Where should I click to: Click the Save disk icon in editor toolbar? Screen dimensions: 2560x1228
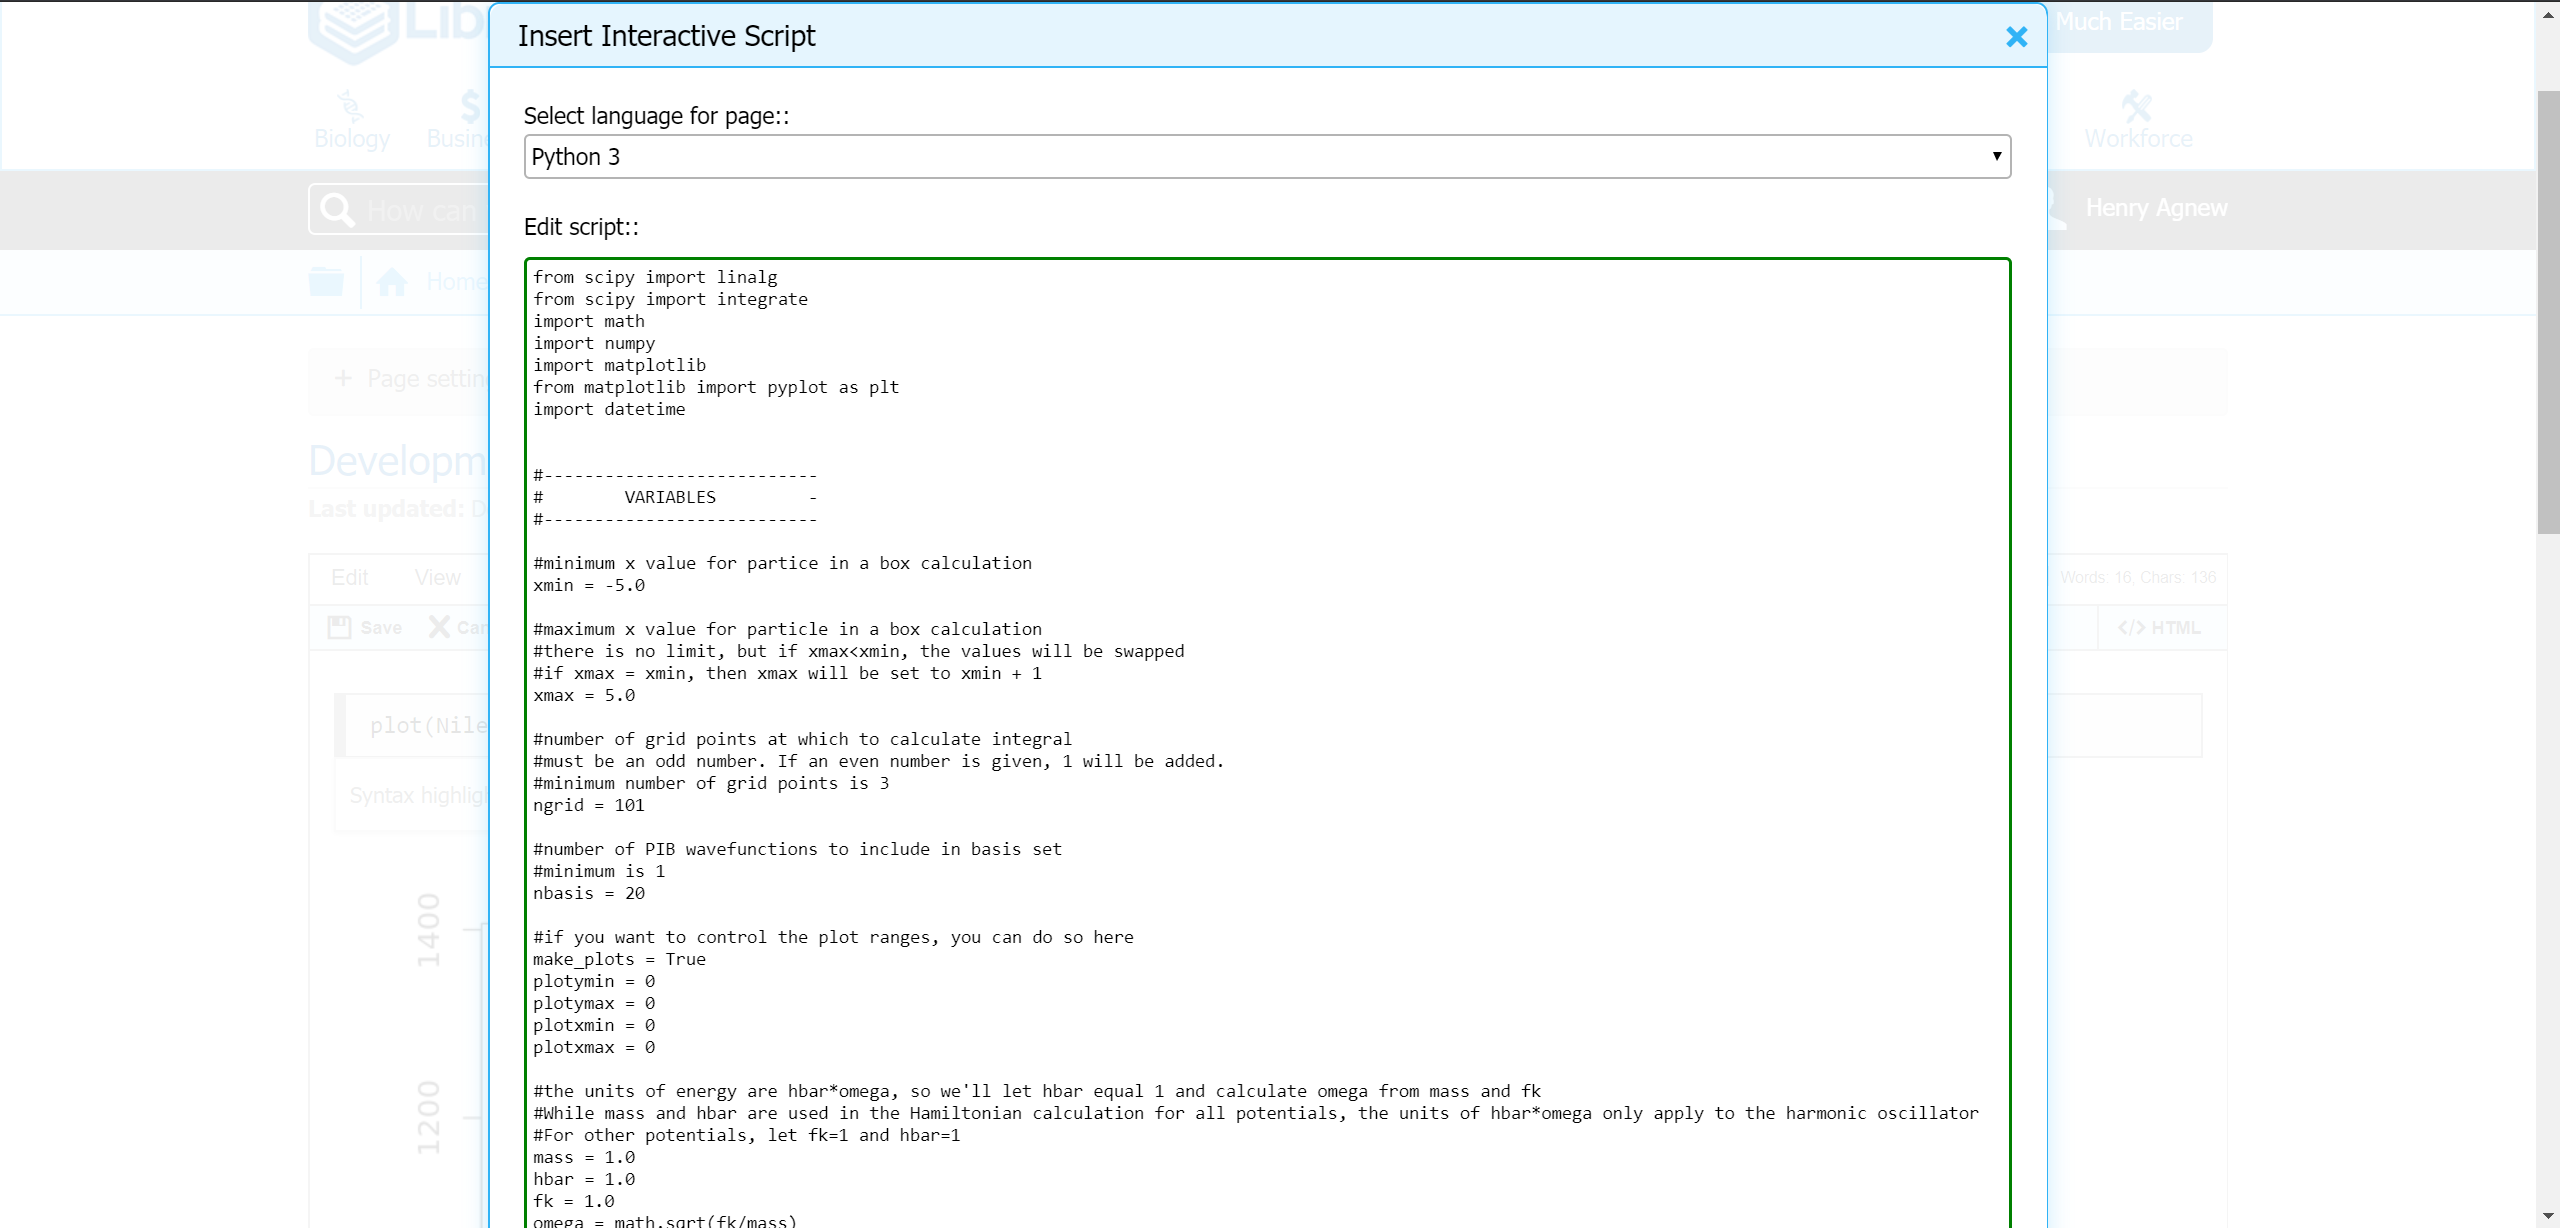pos(339,626)
